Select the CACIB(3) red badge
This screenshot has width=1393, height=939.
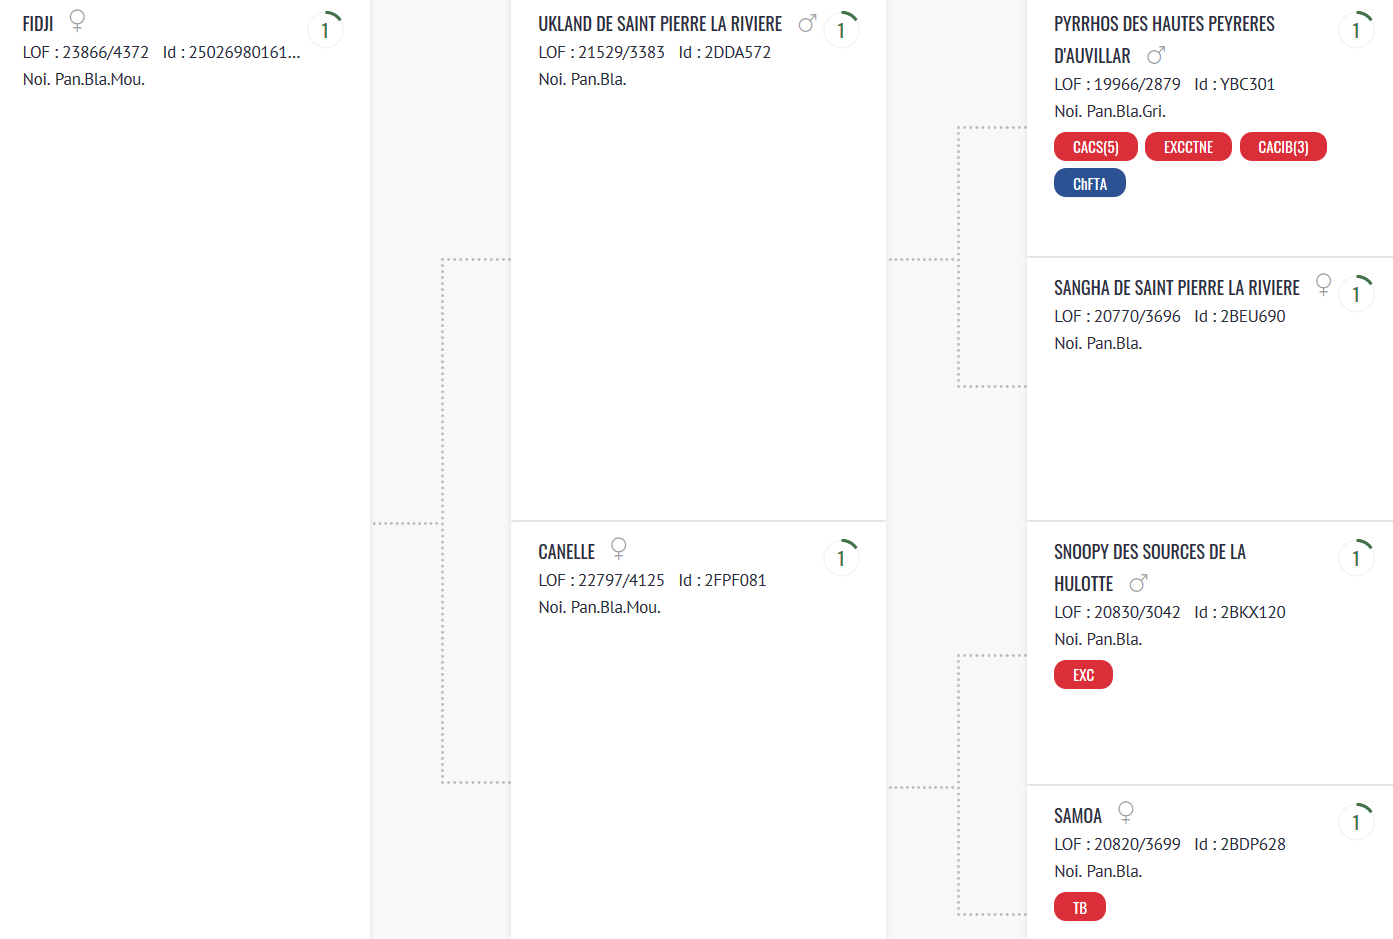pos(1283,147)
